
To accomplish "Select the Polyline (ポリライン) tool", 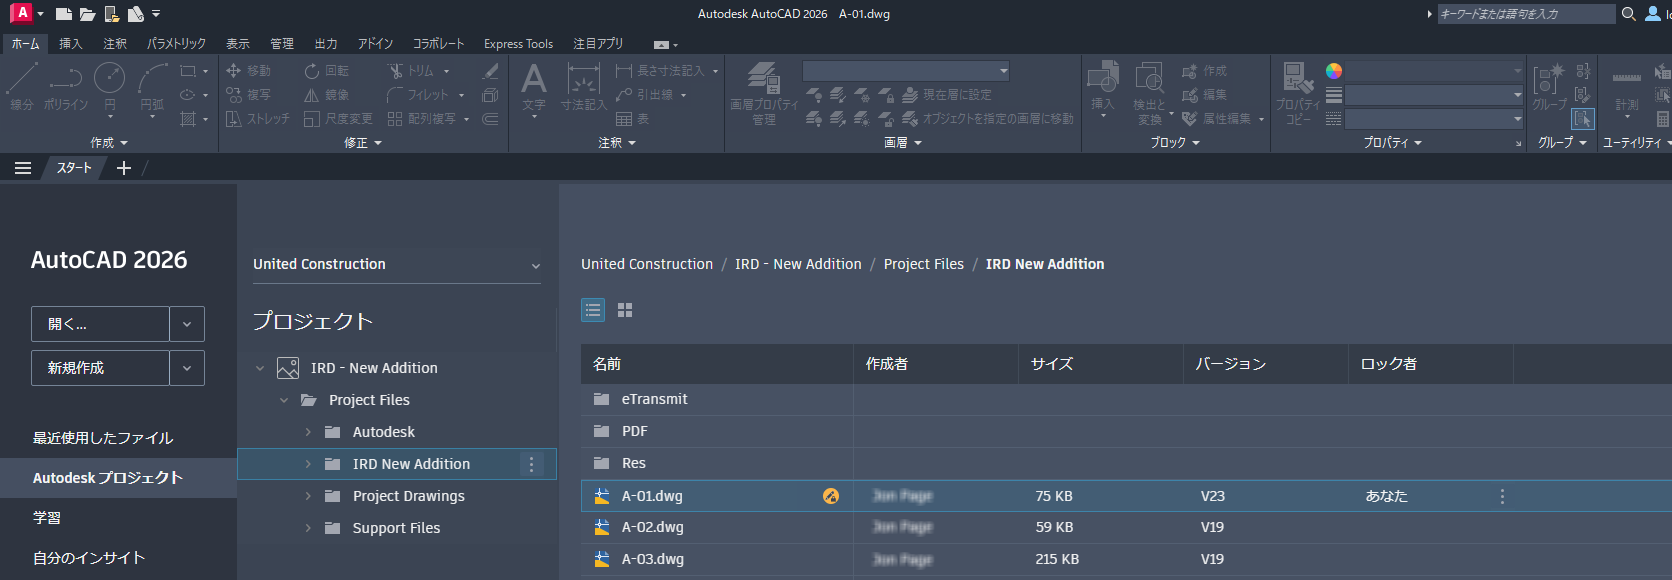I will click(66, 86).
